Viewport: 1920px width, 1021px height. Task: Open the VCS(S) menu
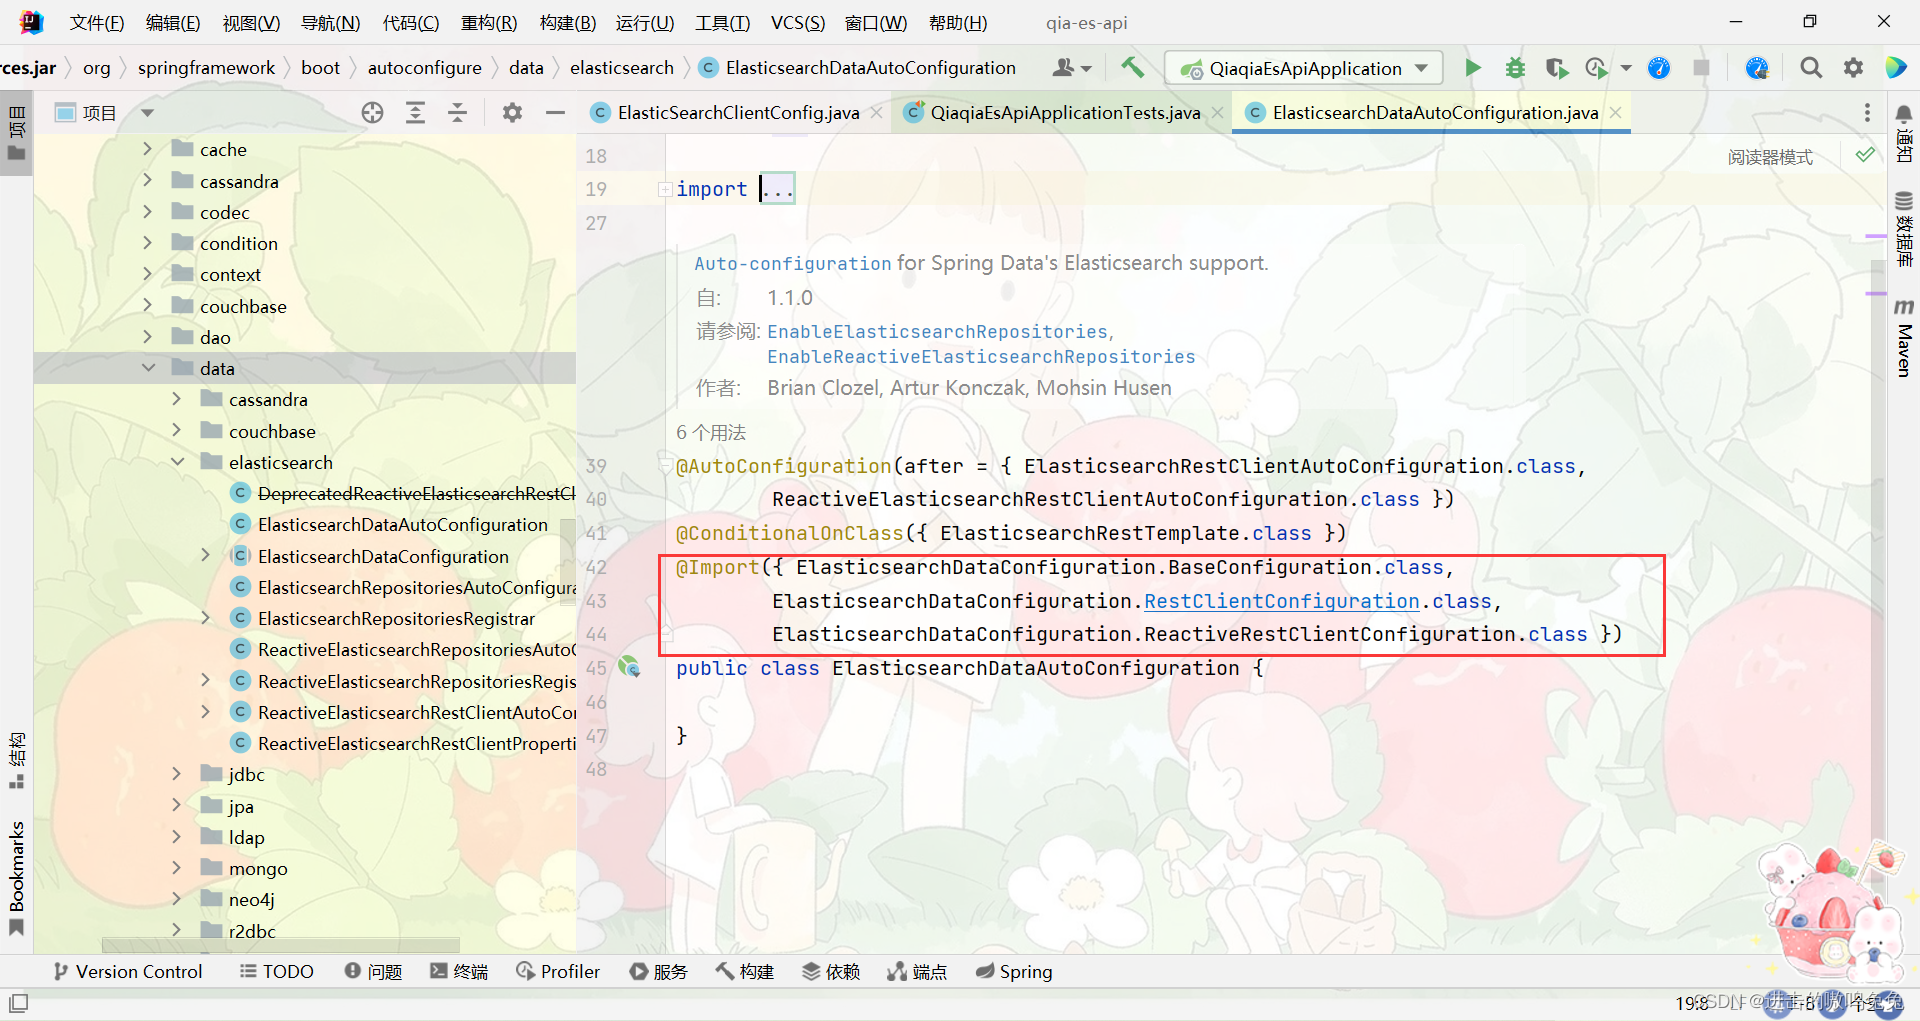(x=798, y=22)
